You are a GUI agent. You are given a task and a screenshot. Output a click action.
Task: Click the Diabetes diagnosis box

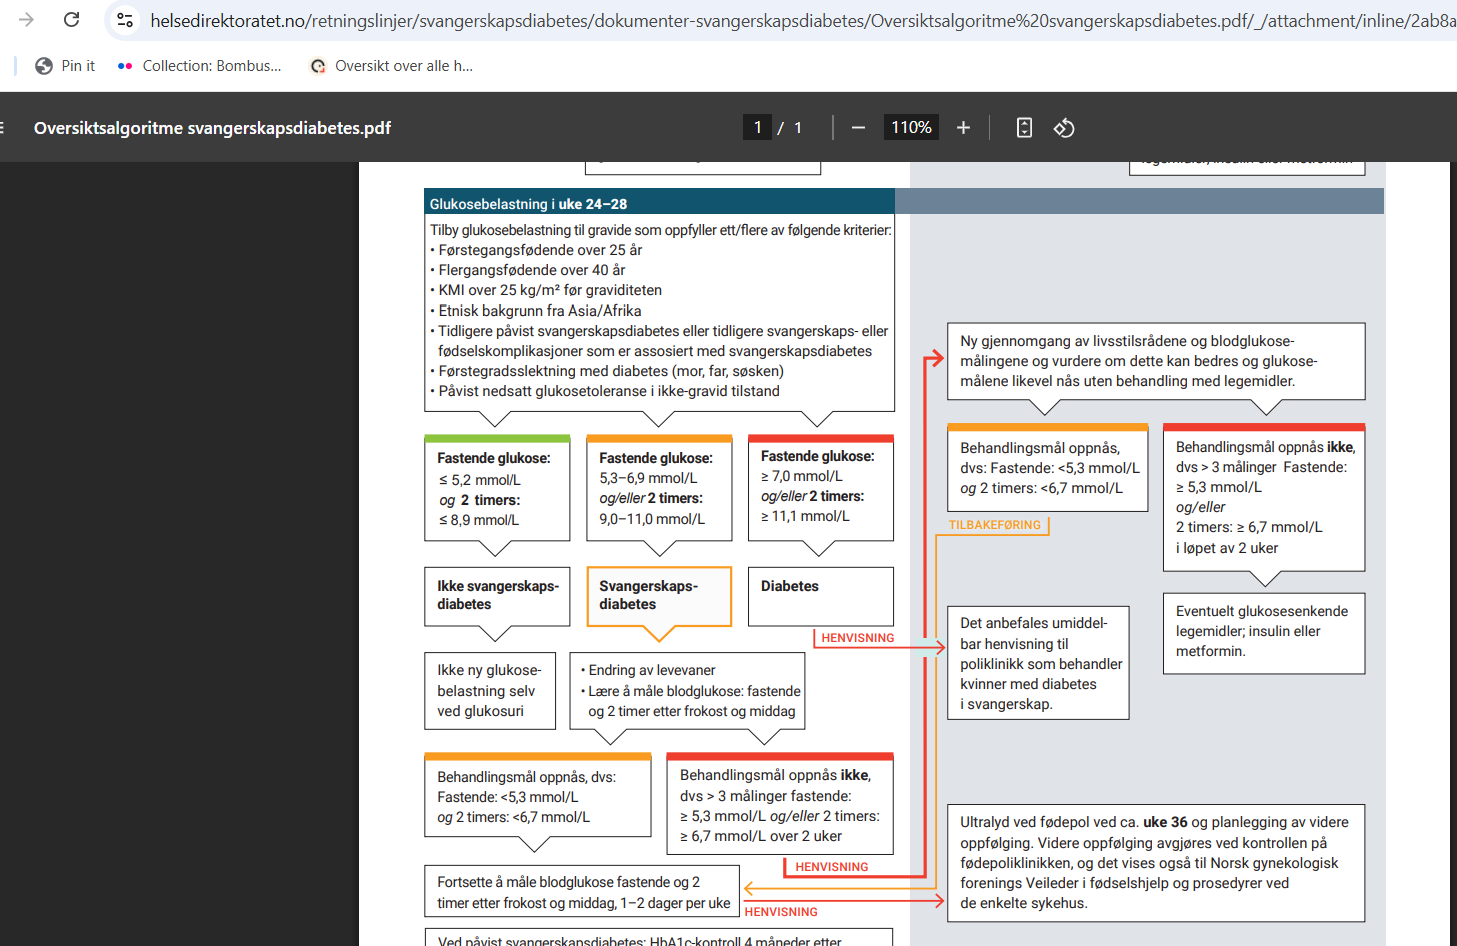pos(821,596)
